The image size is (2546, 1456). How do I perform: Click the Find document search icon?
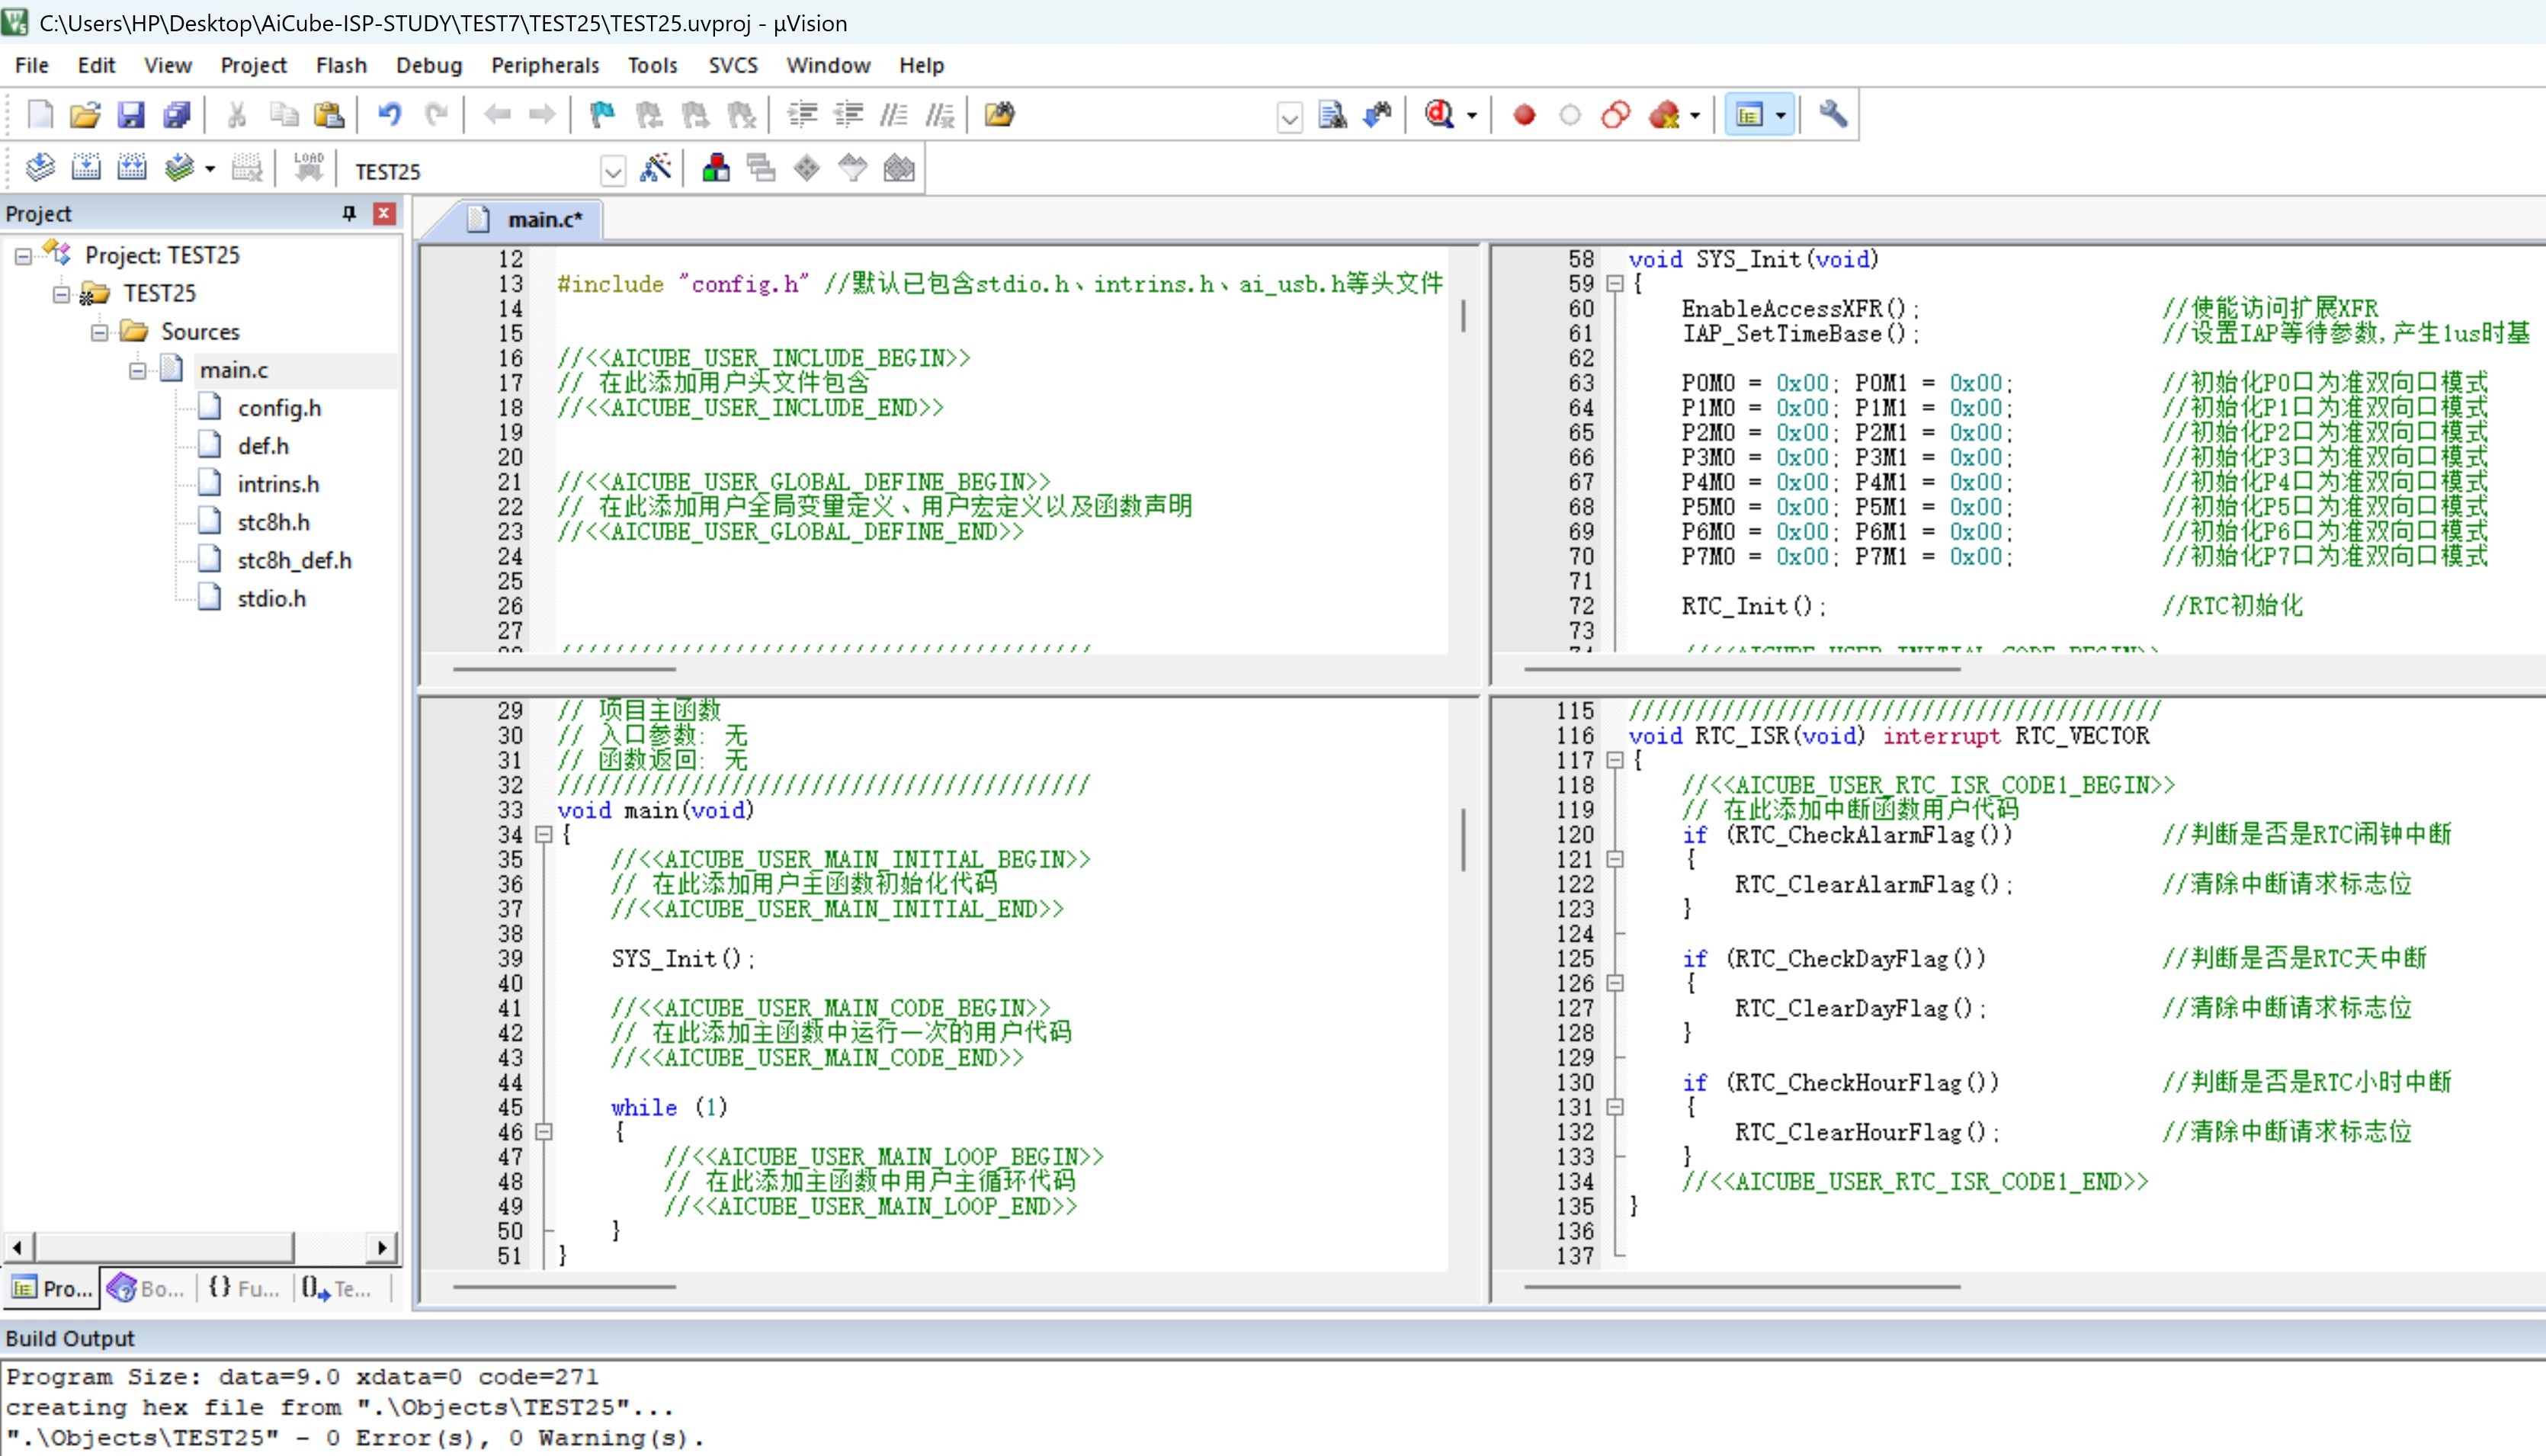point(1332,115)
